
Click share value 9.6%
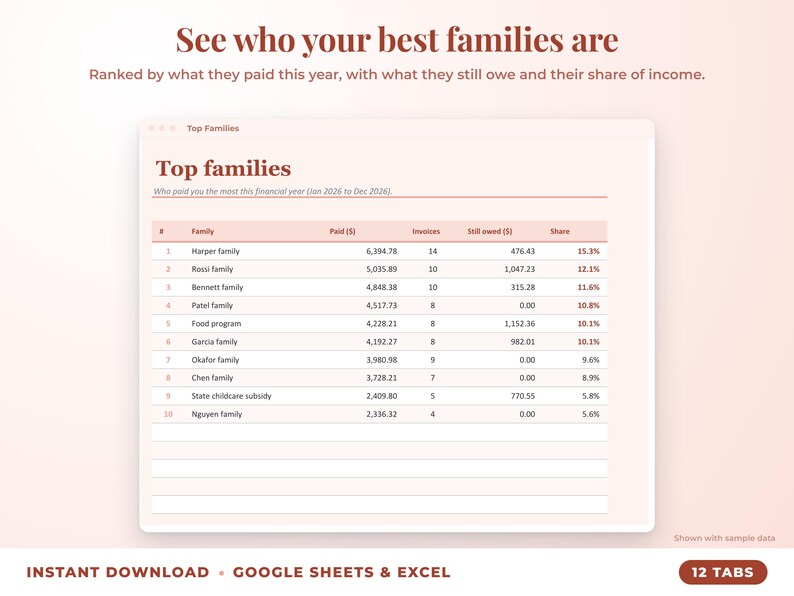tap(590, 360)
